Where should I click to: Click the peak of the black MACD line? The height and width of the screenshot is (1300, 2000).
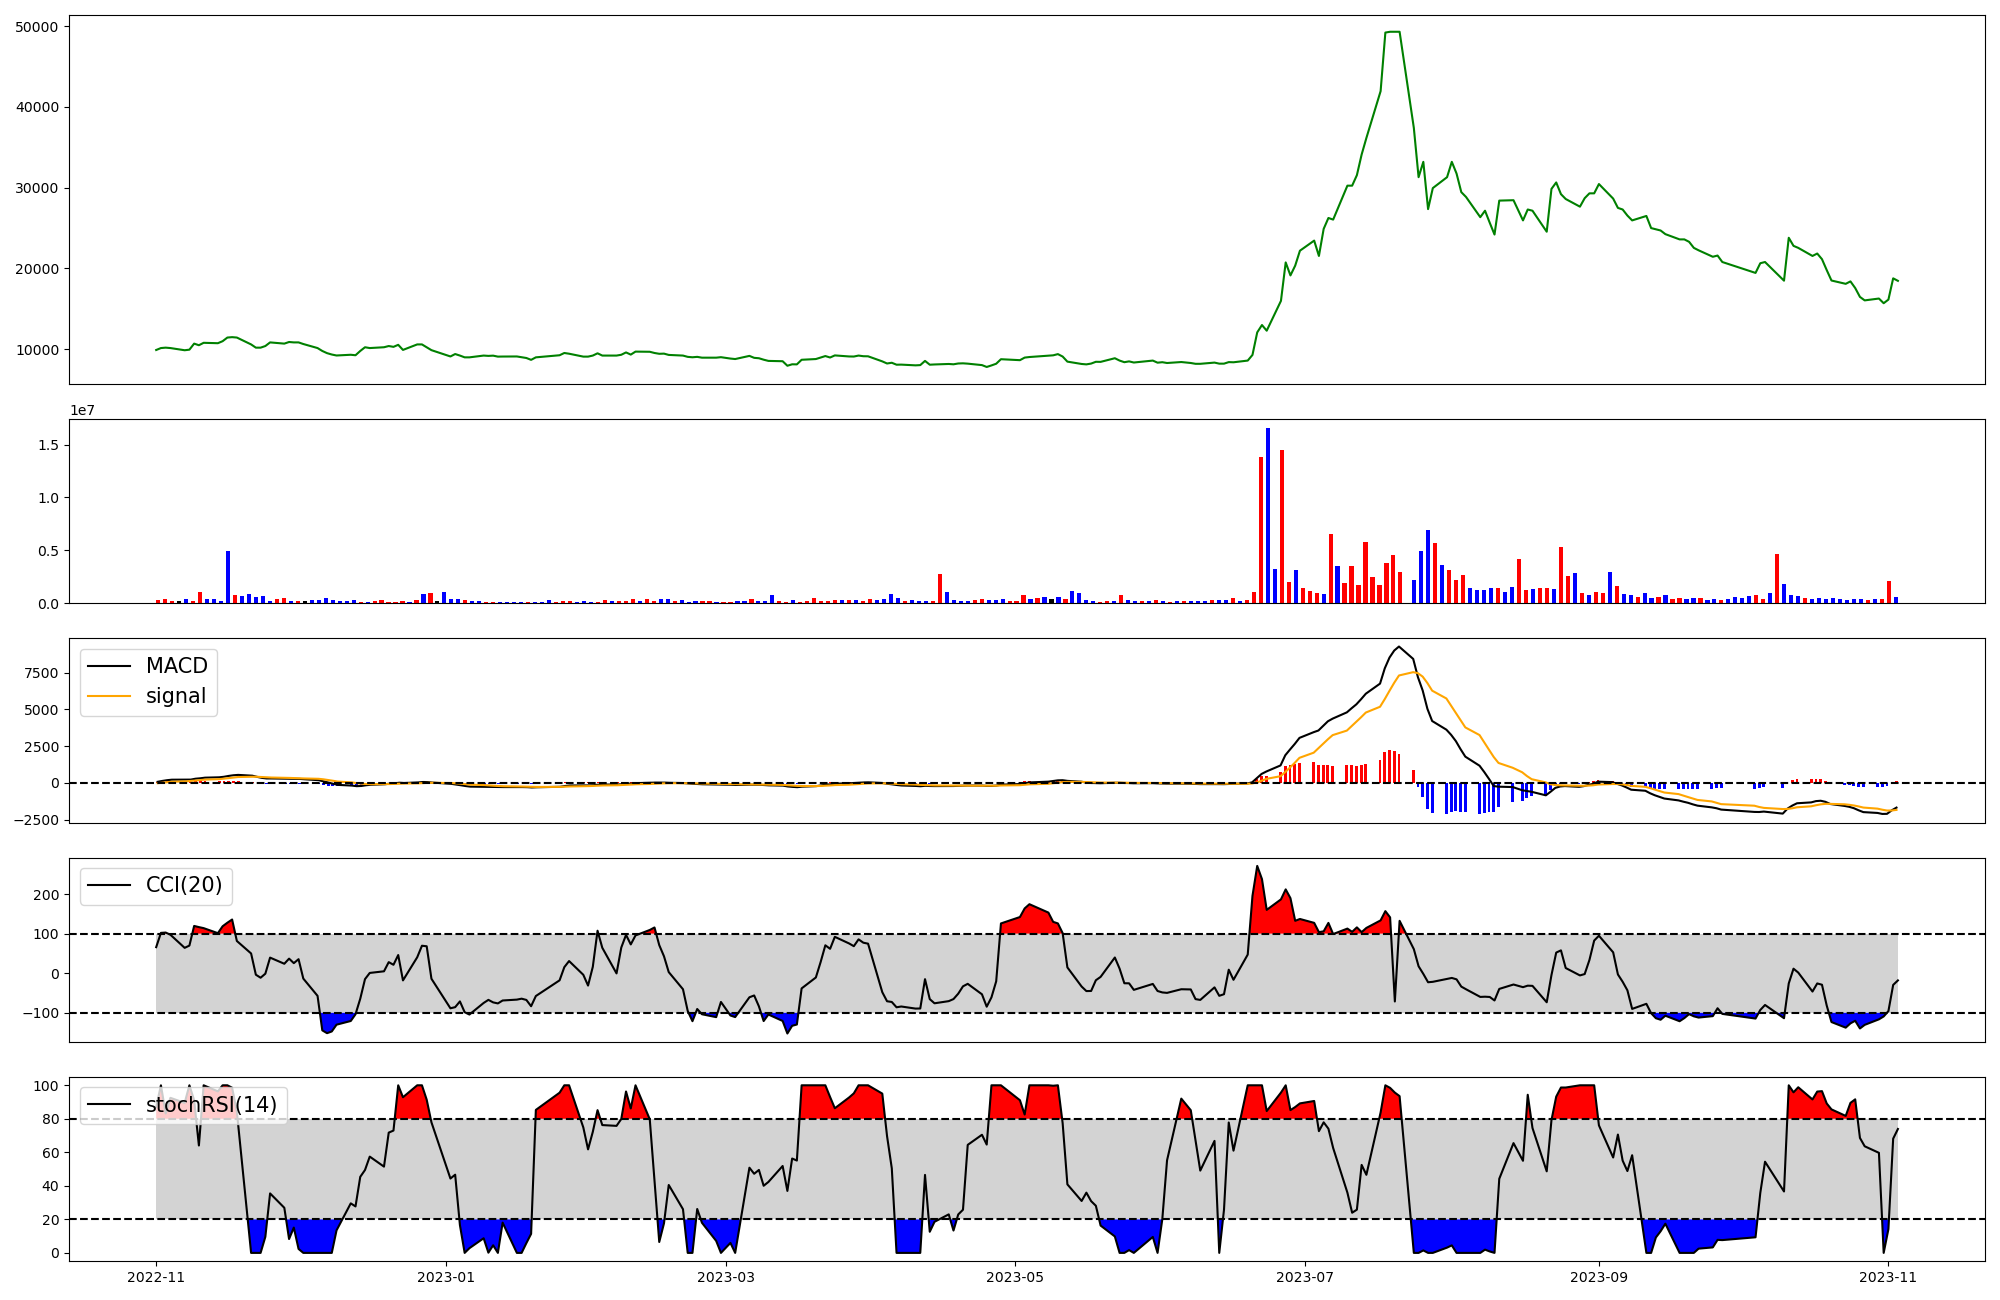(x=1399, y=647)
